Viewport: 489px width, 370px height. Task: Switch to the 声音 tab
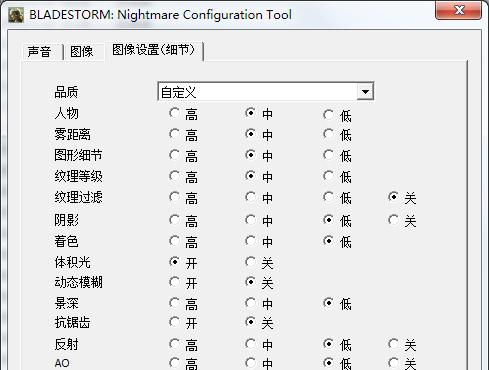click(x=39, y=52)
